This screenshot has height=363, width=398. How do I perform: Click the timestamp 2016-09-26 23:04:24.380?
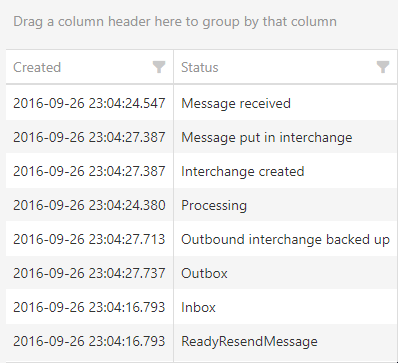[89, 205]
